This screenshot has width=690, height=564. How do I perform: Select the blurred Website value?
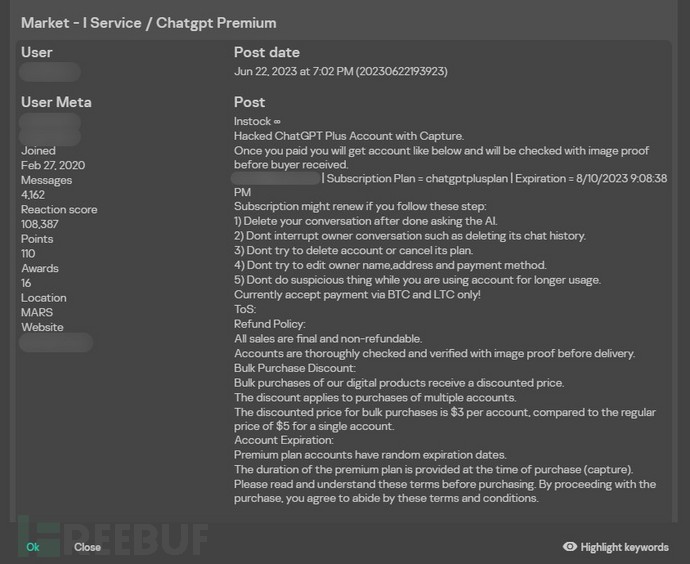pyautogui.click(x=57, y=343)
